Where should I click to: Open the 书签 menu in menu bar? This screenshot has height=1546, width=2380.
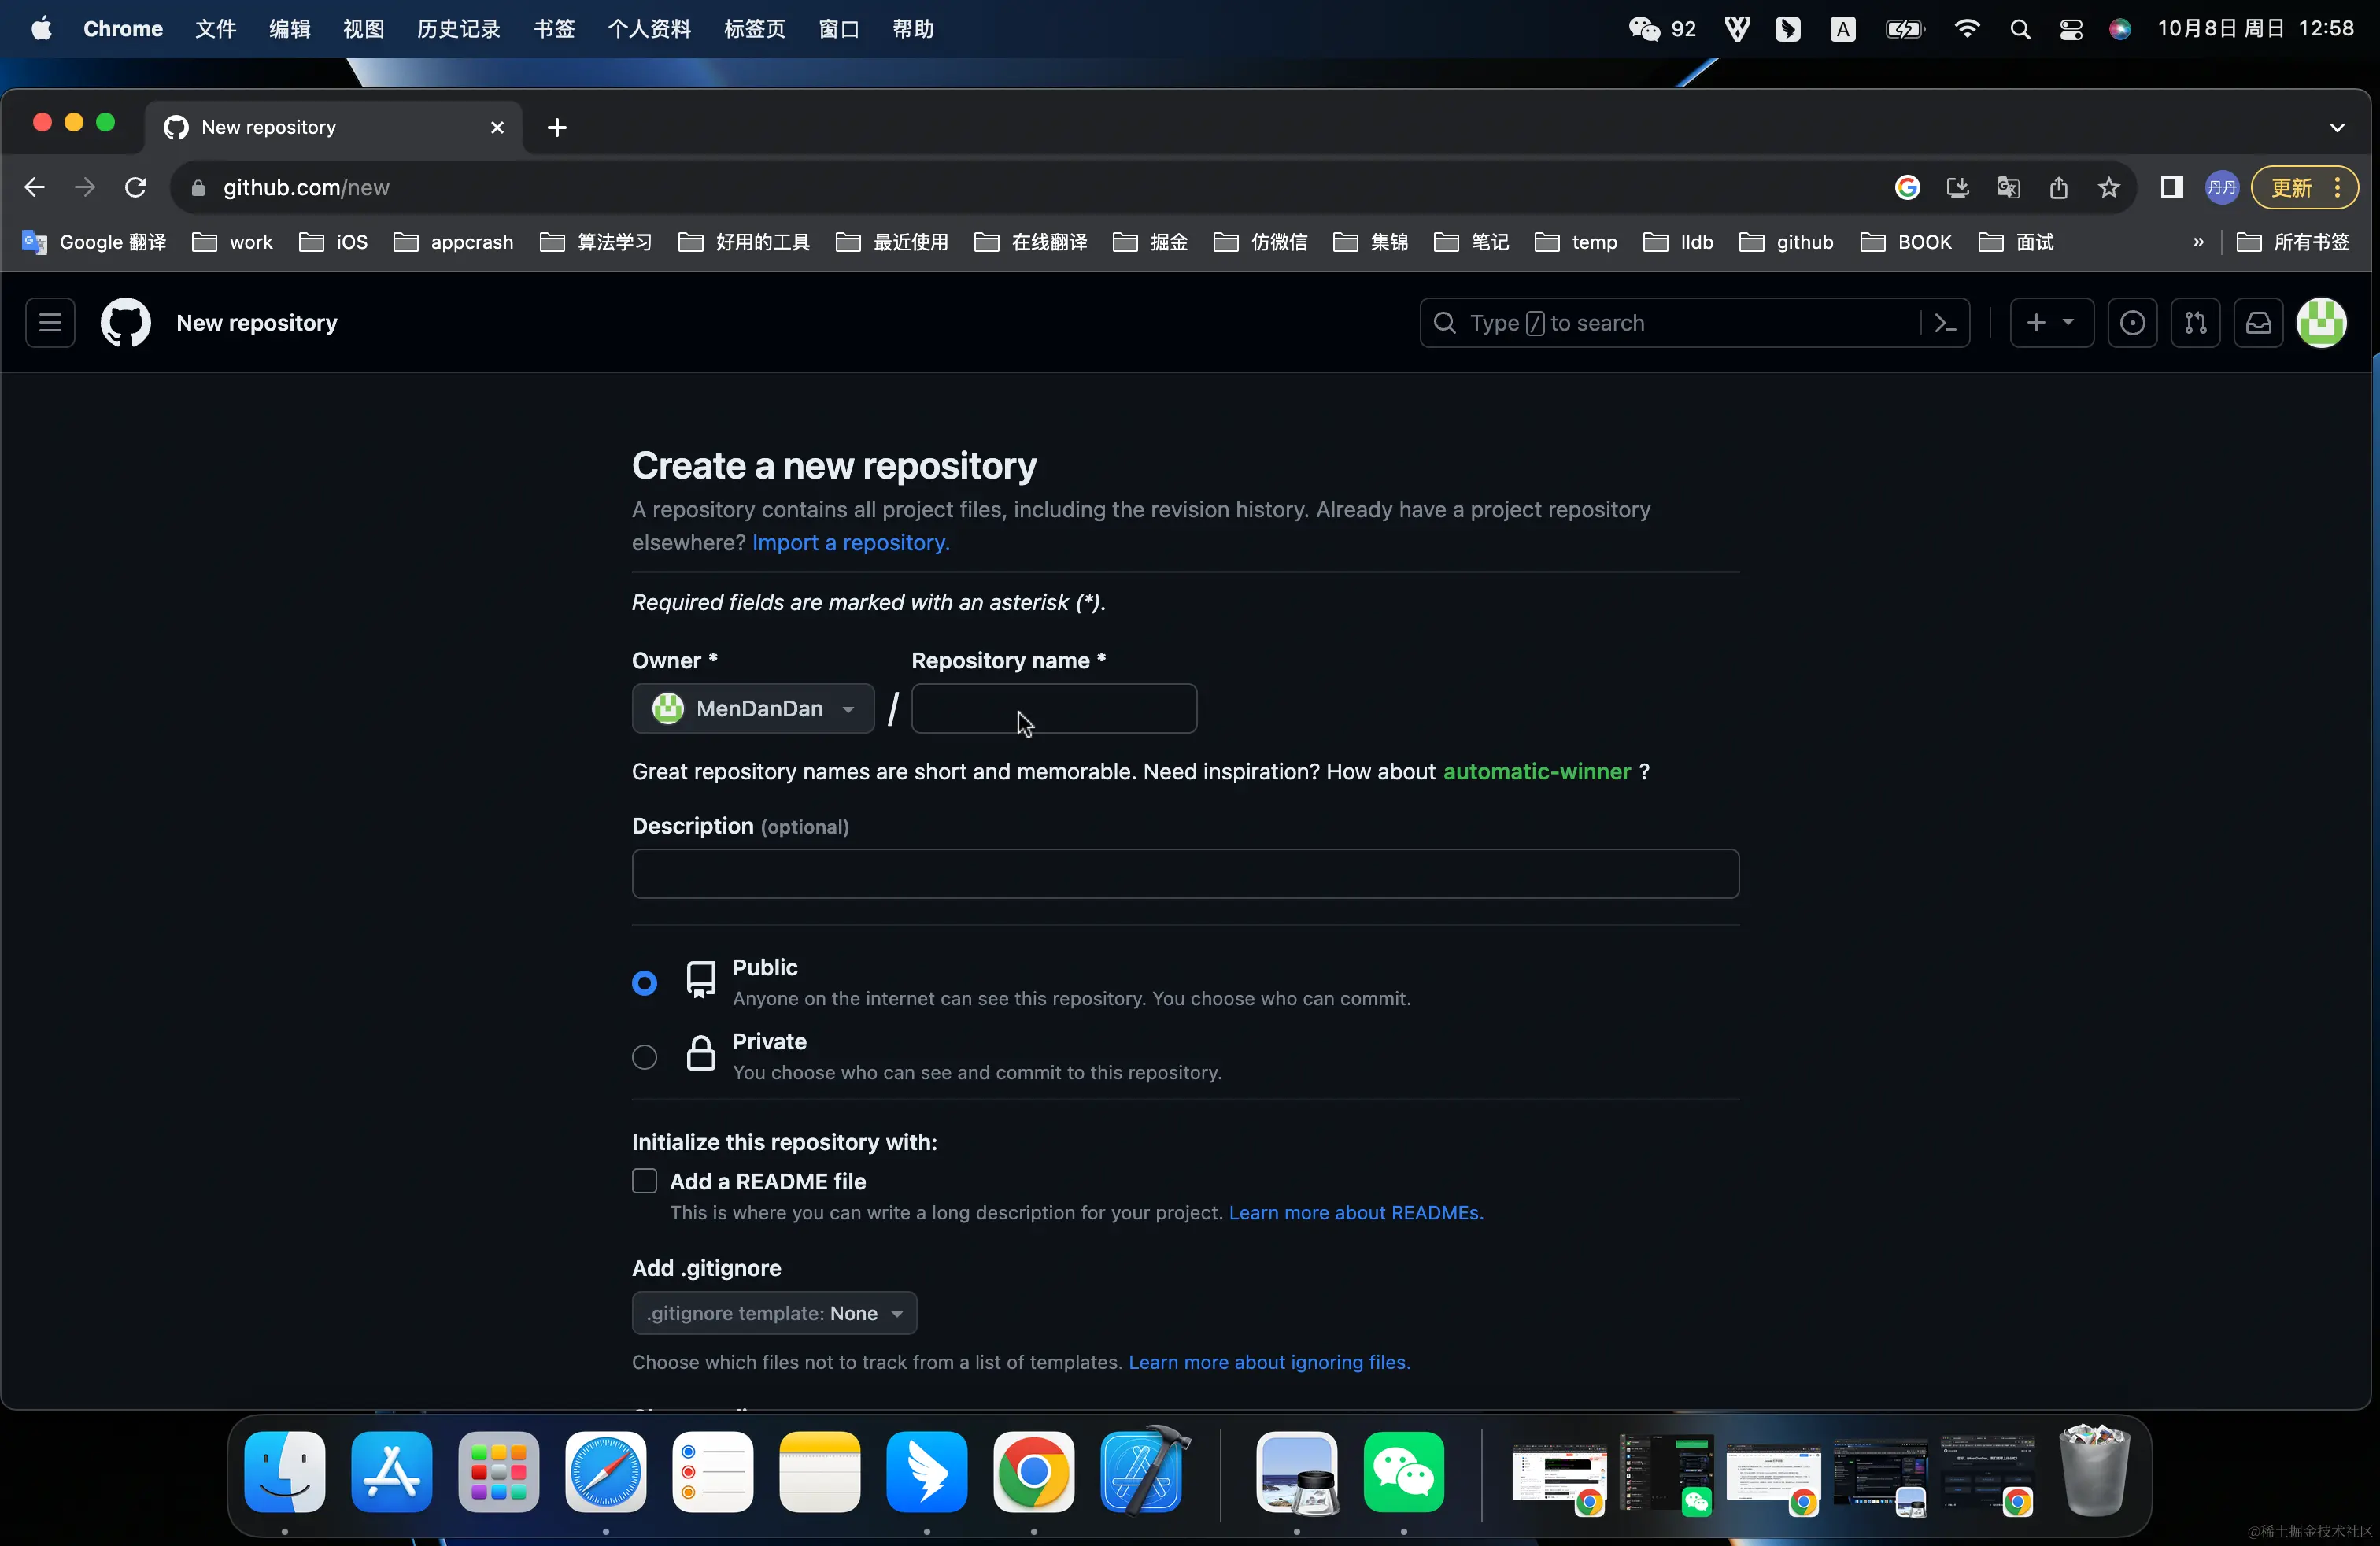click(x=554, y=29)
